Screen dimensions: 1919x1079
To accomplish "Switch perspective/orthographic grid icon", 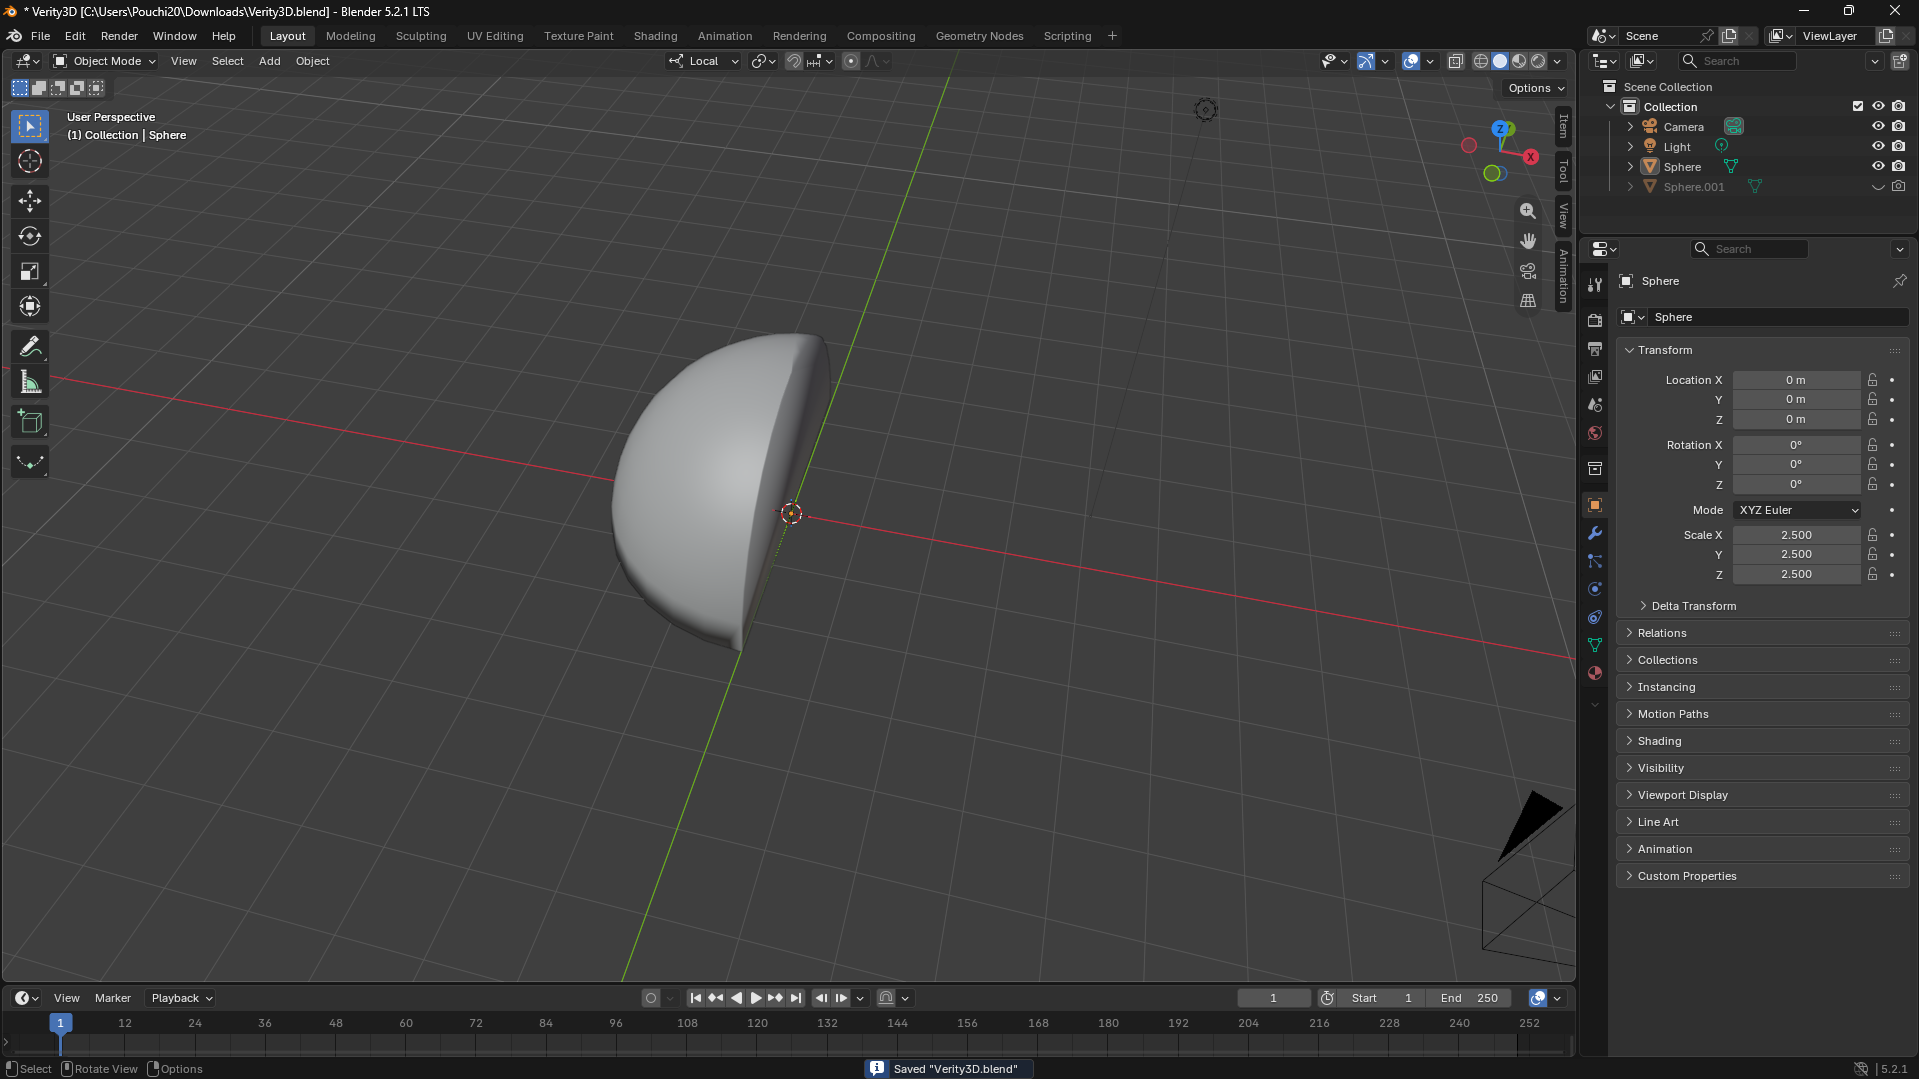I will tap(1528, 300).
